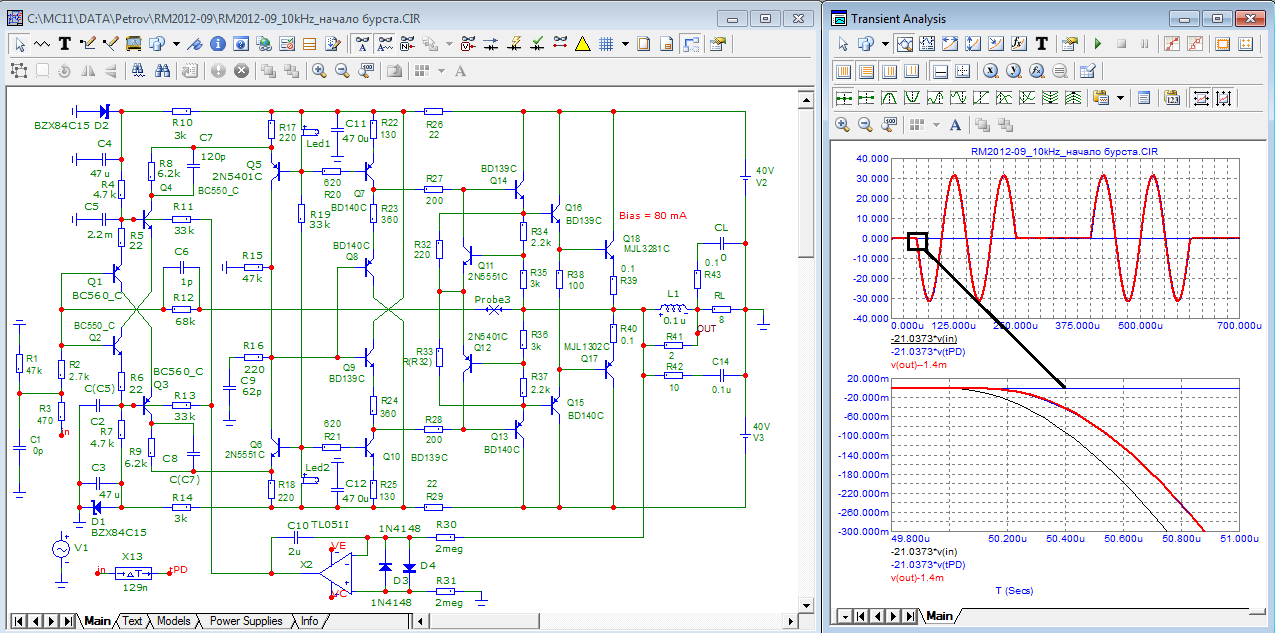Click the blue Info mode icon
1275x633 pixels.
point(217,44)
